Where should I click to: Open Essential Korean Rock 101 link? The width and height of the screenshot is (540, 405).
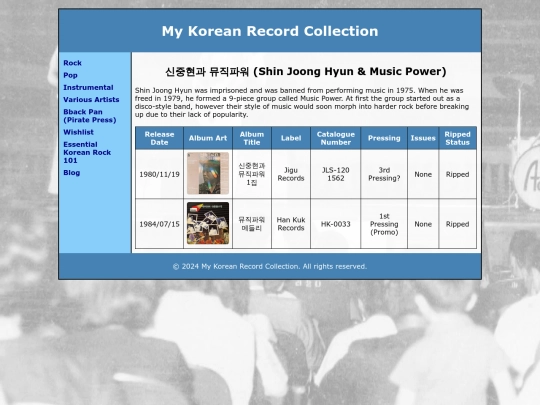point(87,152)
